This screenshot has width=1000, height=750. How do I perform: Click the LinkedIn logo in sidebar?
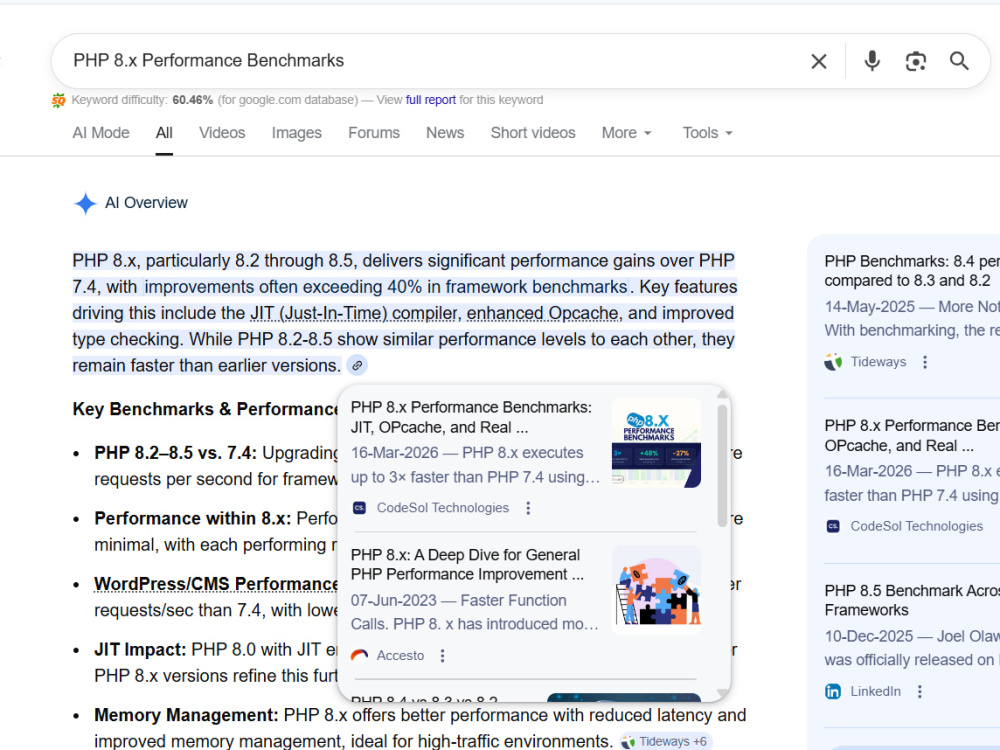833,692
